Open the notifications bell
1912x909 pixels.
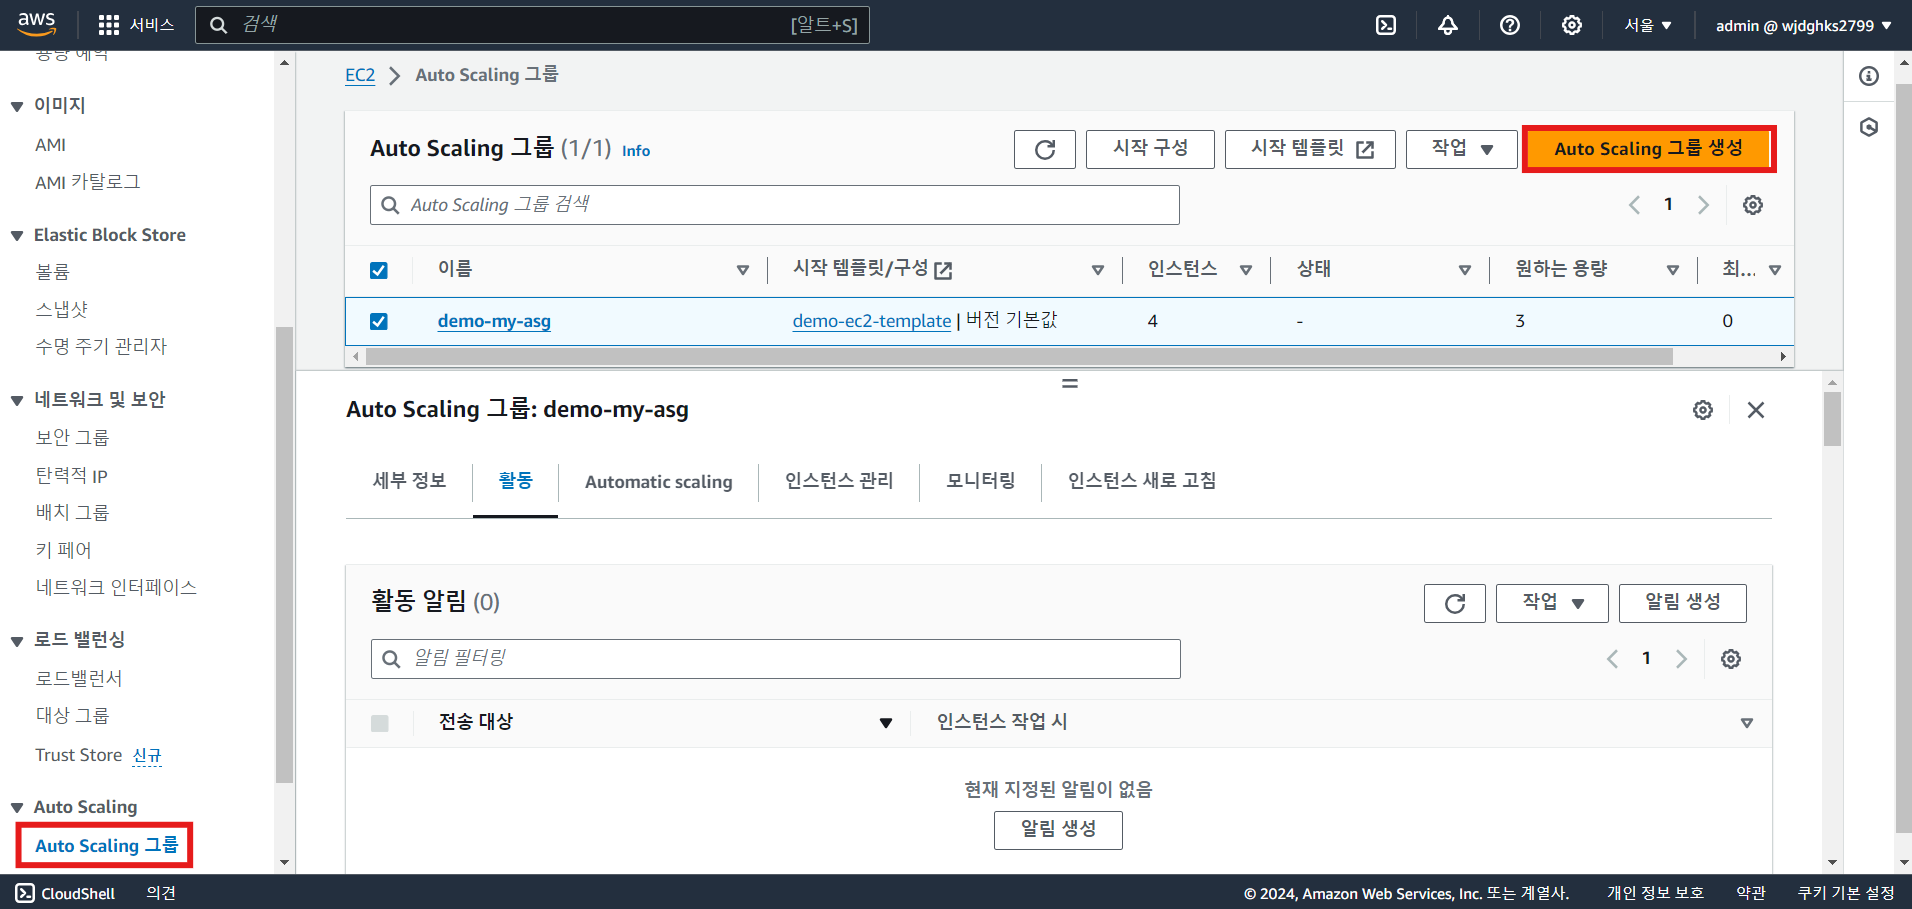coord(1448,25)
